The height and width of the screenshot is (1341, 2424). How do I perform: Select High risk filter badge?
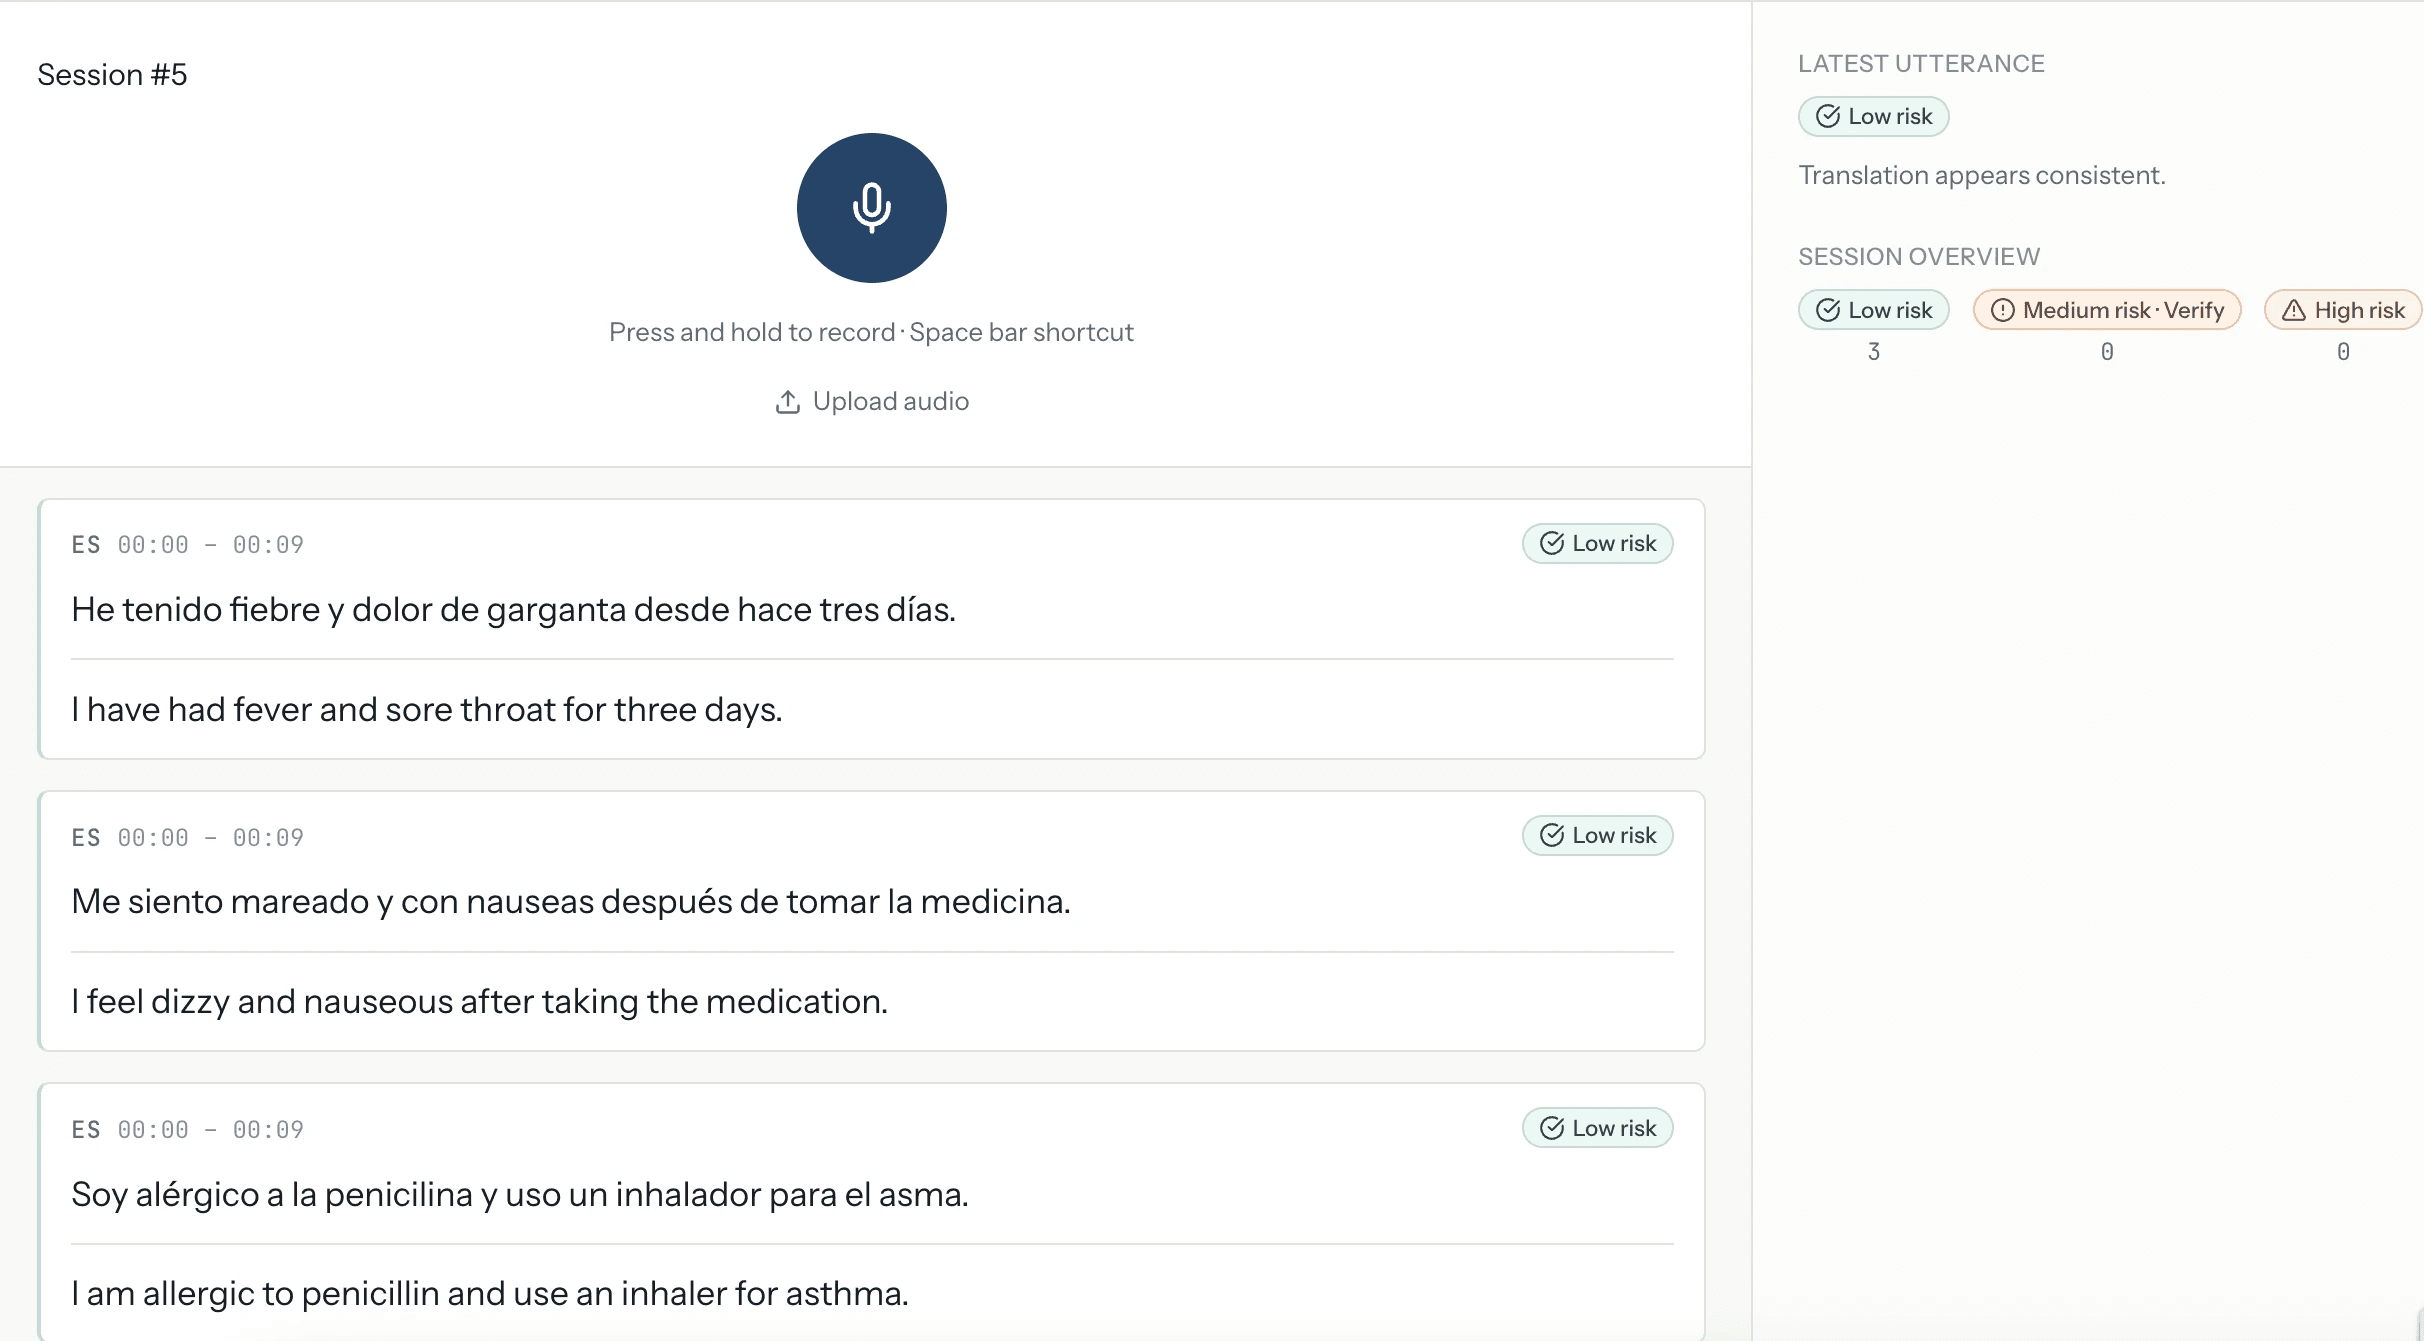pyautogui.click(x=2342, y=310)
